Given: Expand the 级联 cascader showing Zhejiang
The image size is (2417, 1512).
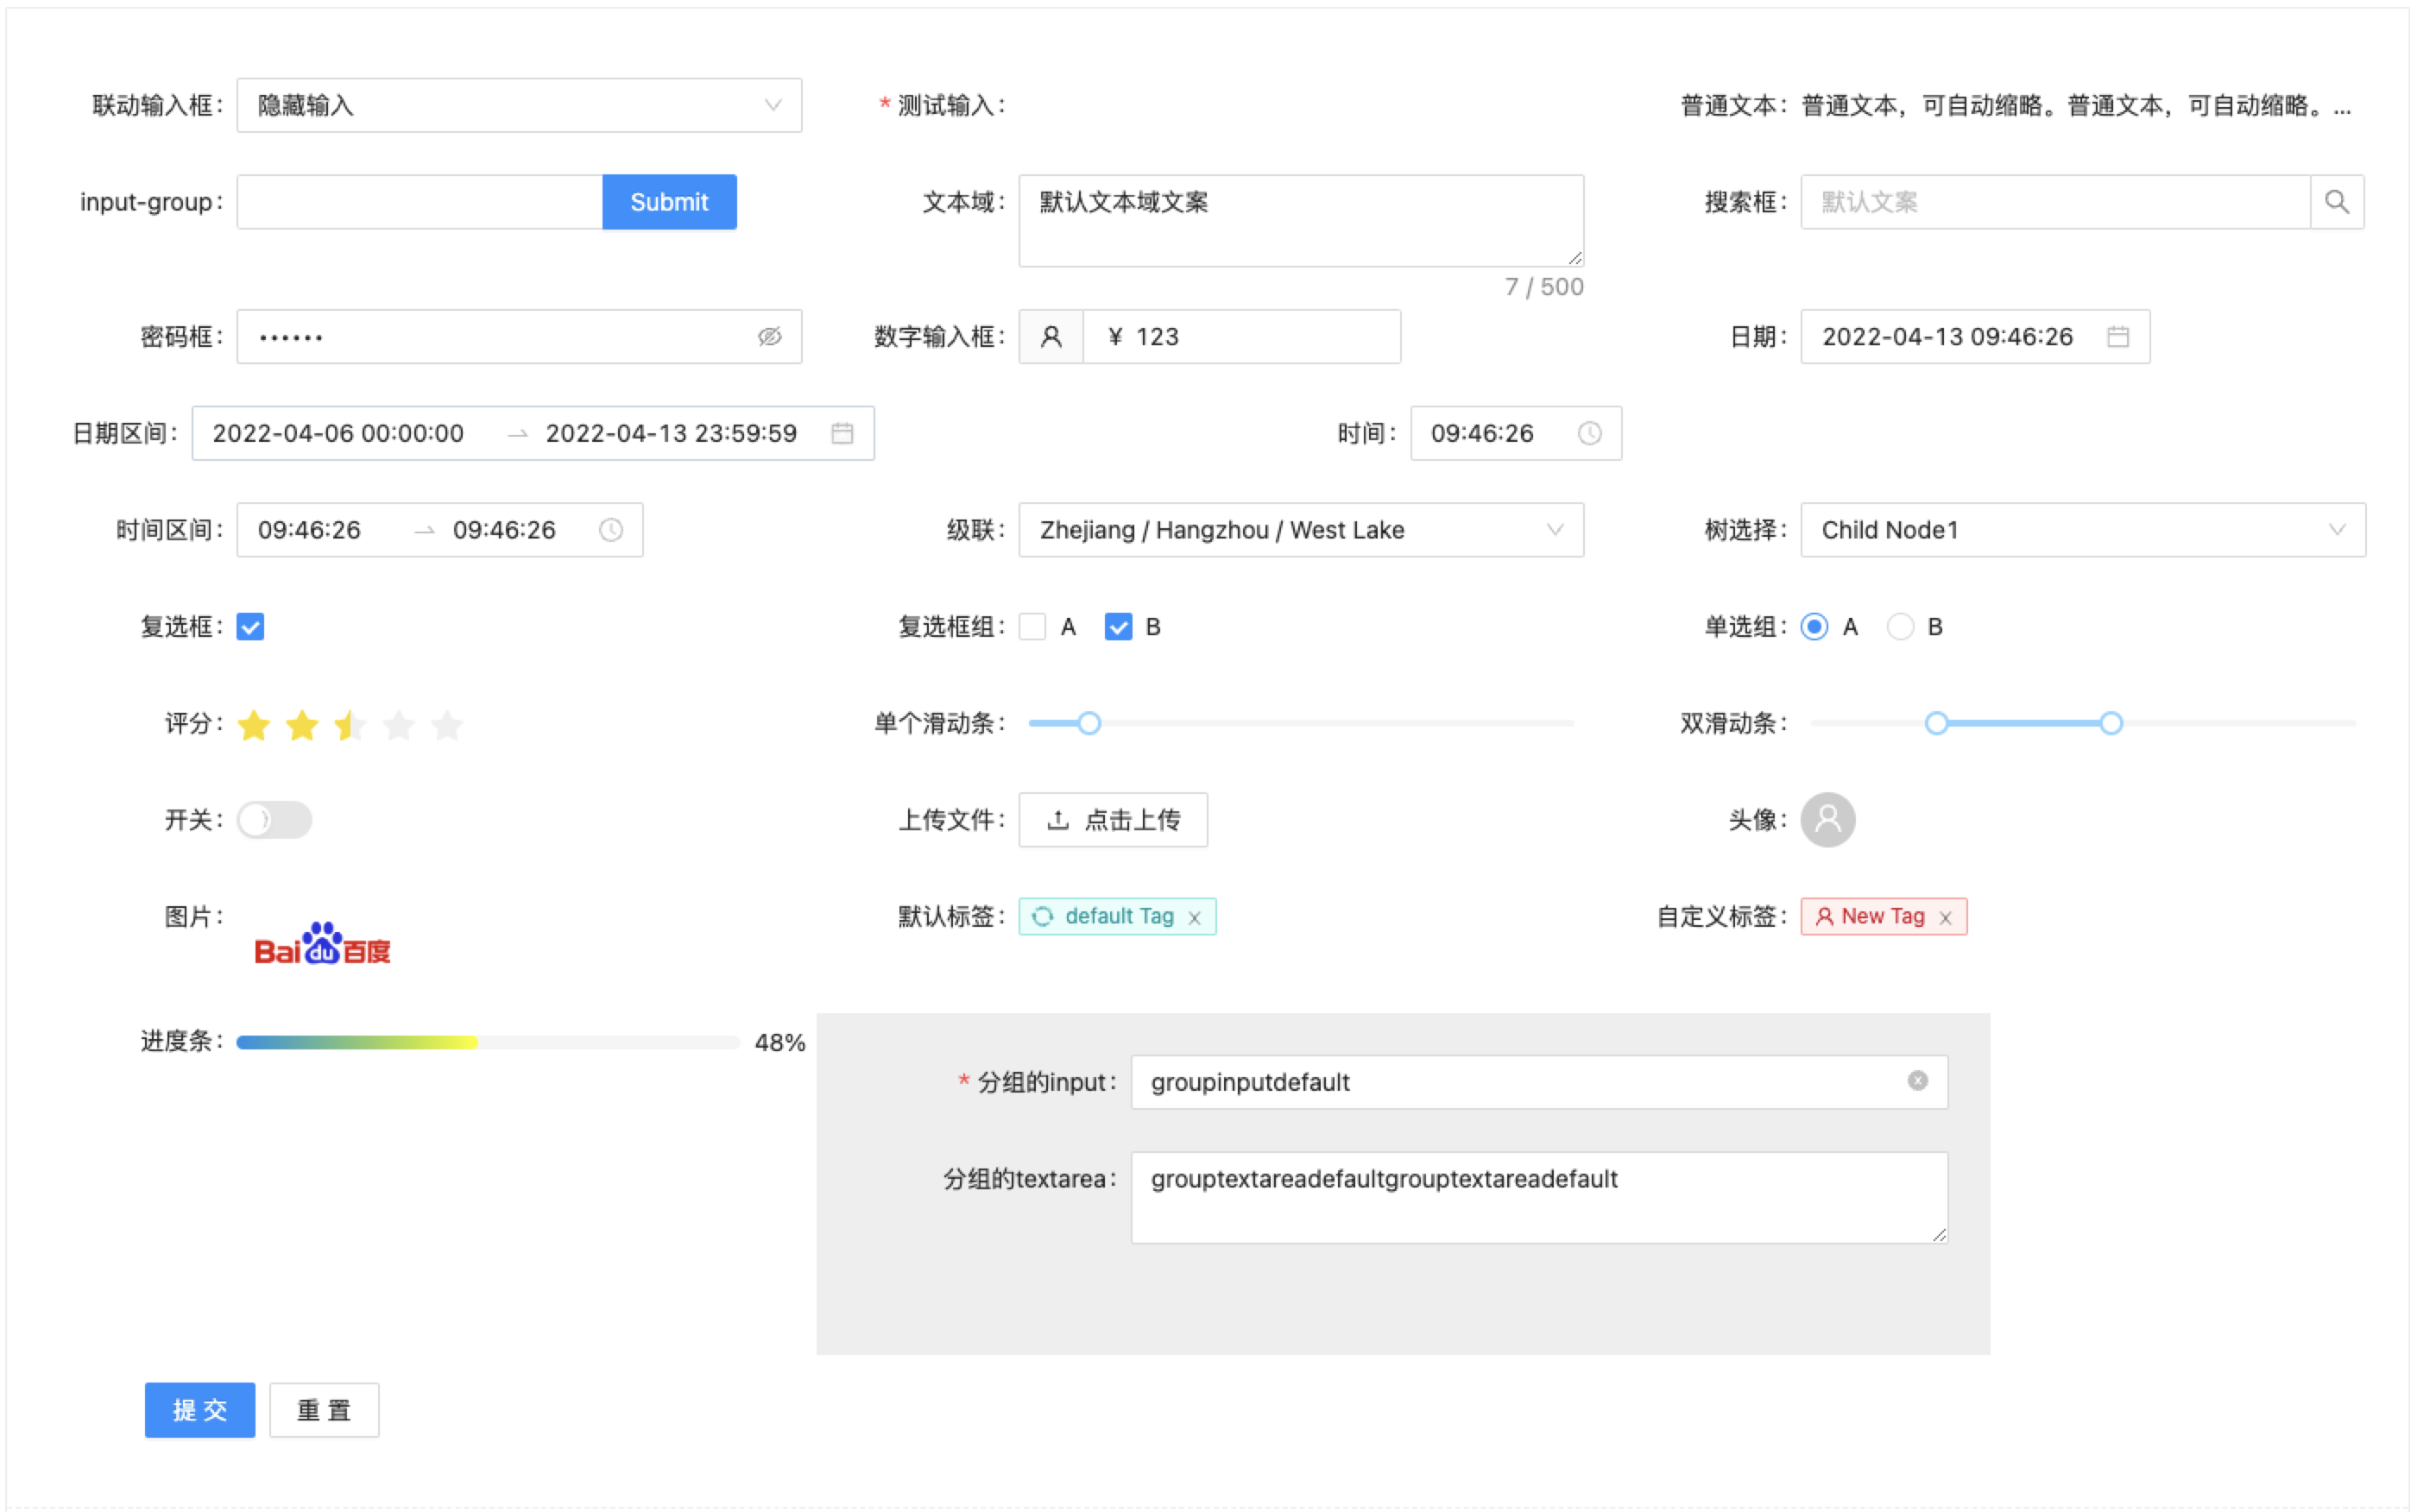Looking at the screenshot, I should [x=1300, y=530].
